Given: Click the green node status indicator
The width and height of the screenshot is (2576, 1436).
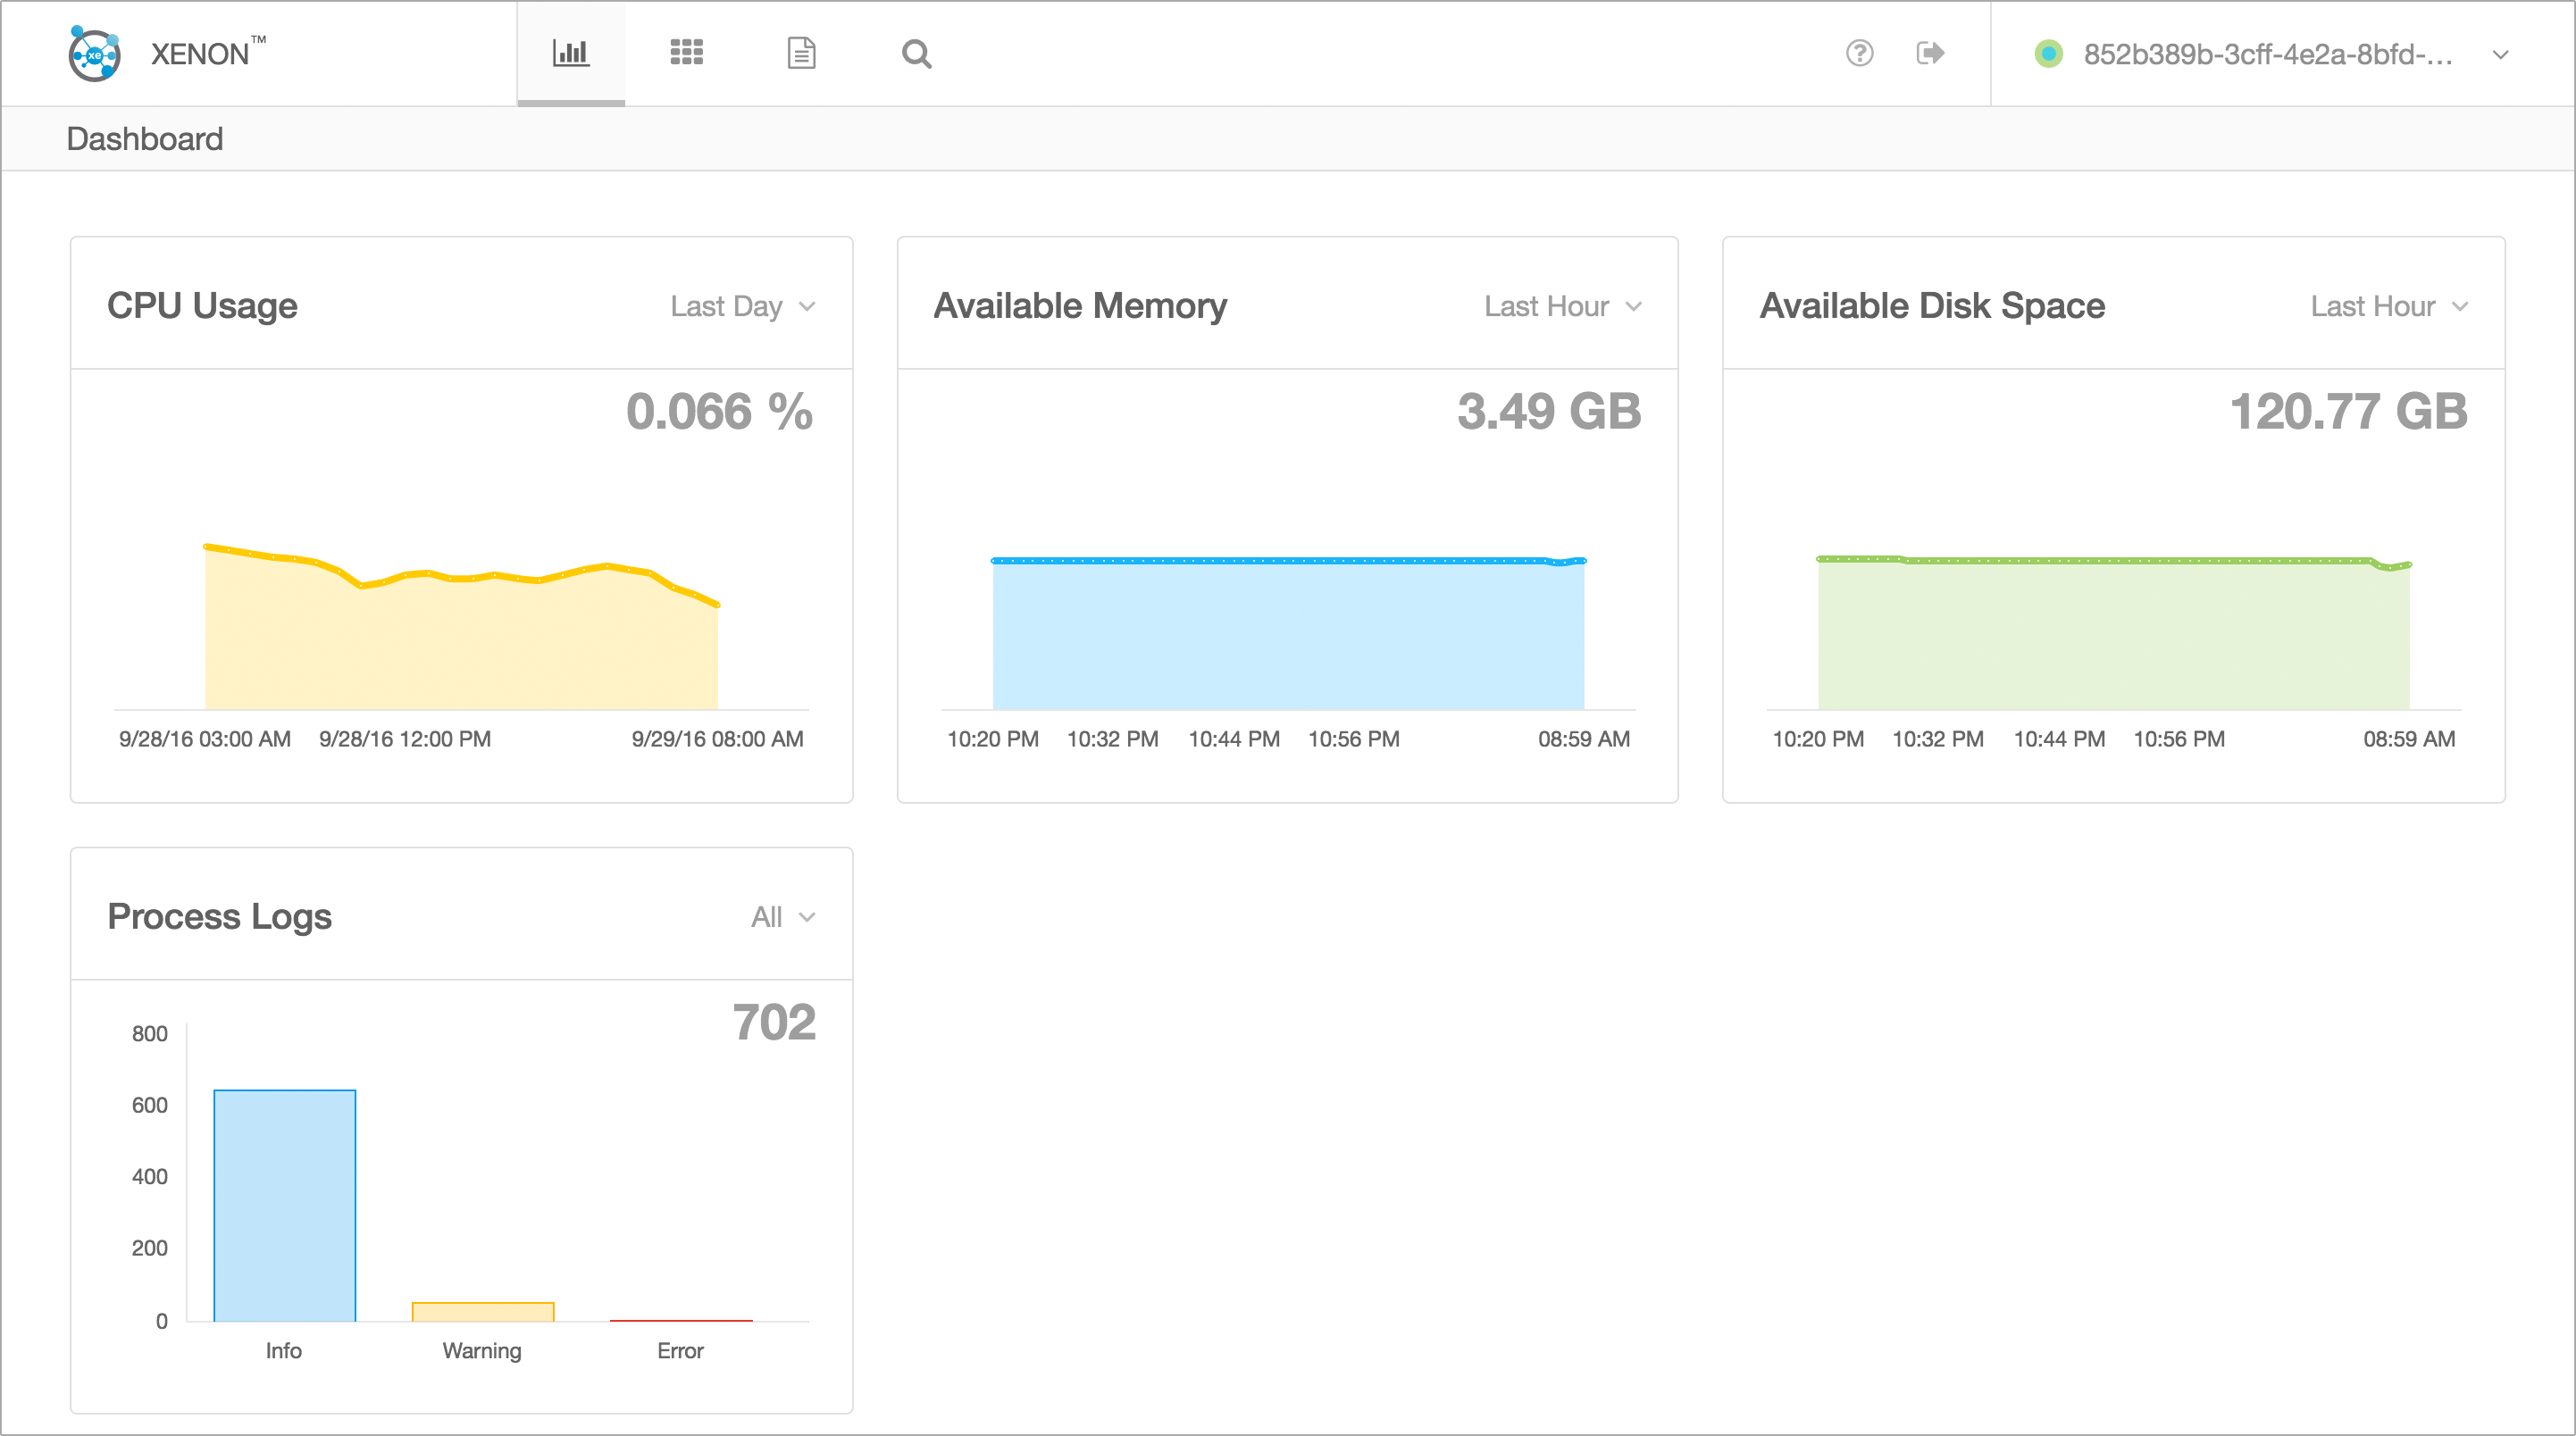Looking at the screenshot, I should coord(2048,54).
